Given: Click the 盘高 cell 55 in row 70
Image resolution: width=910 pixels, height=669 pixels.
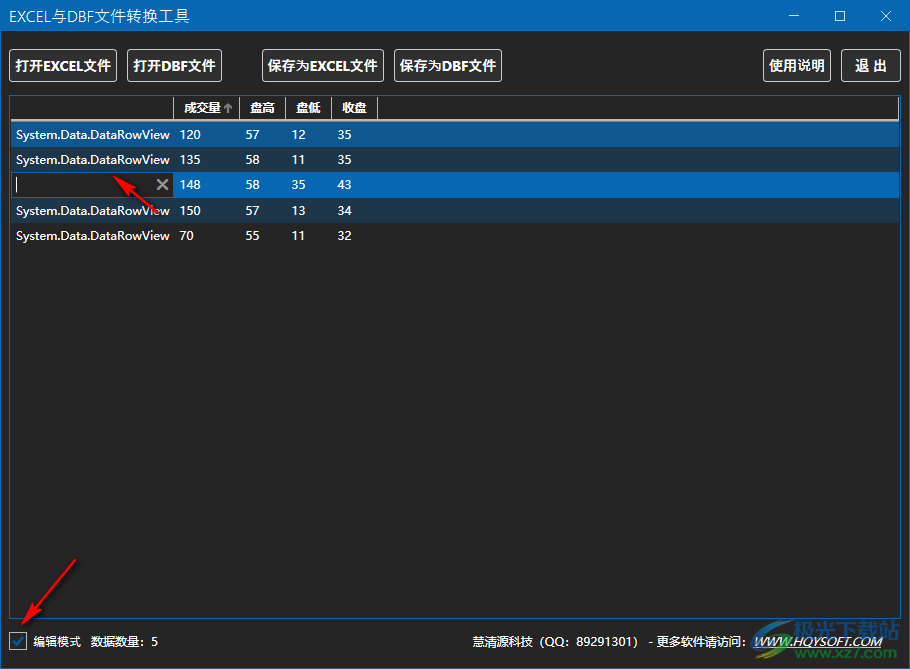Looking at the screenshot, I should pyautogui.click(x=252, y=236).
